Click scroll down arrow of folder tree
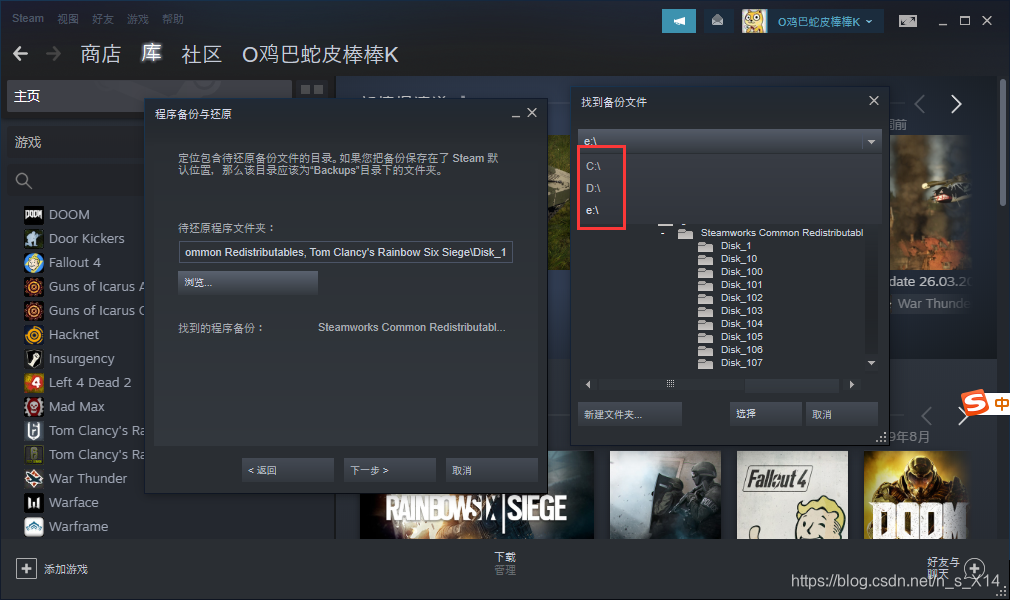 871,363
